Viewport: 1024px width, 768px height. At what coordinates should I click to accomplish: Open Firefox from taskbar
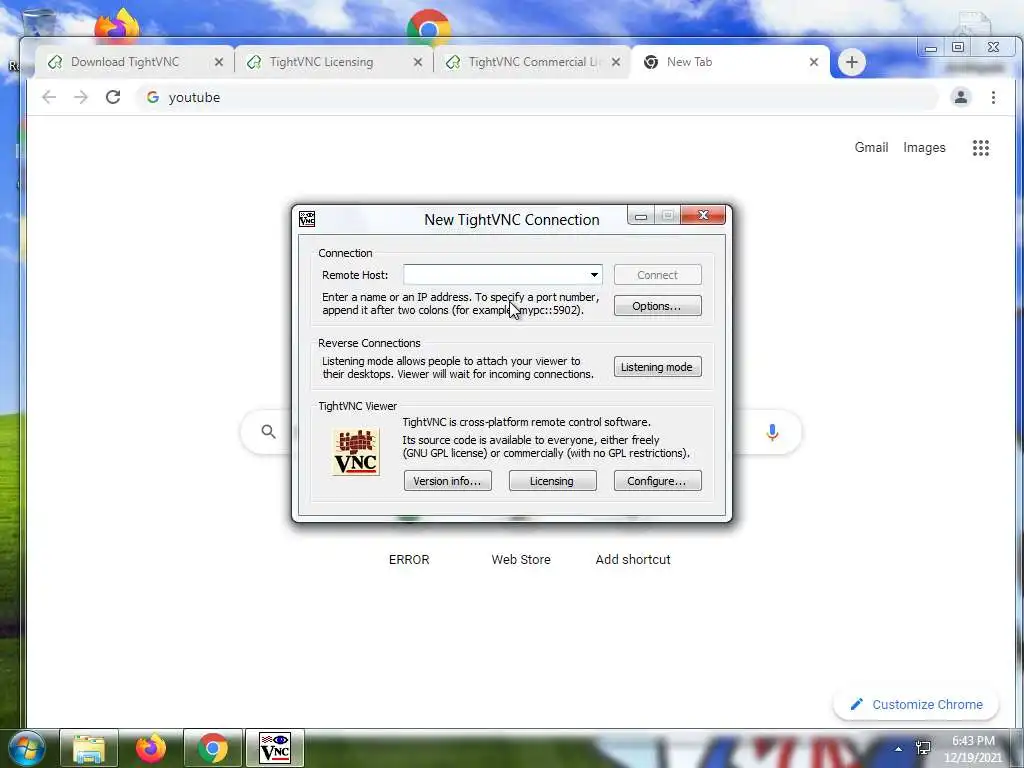pyautogui.click(x=150, y=748)
